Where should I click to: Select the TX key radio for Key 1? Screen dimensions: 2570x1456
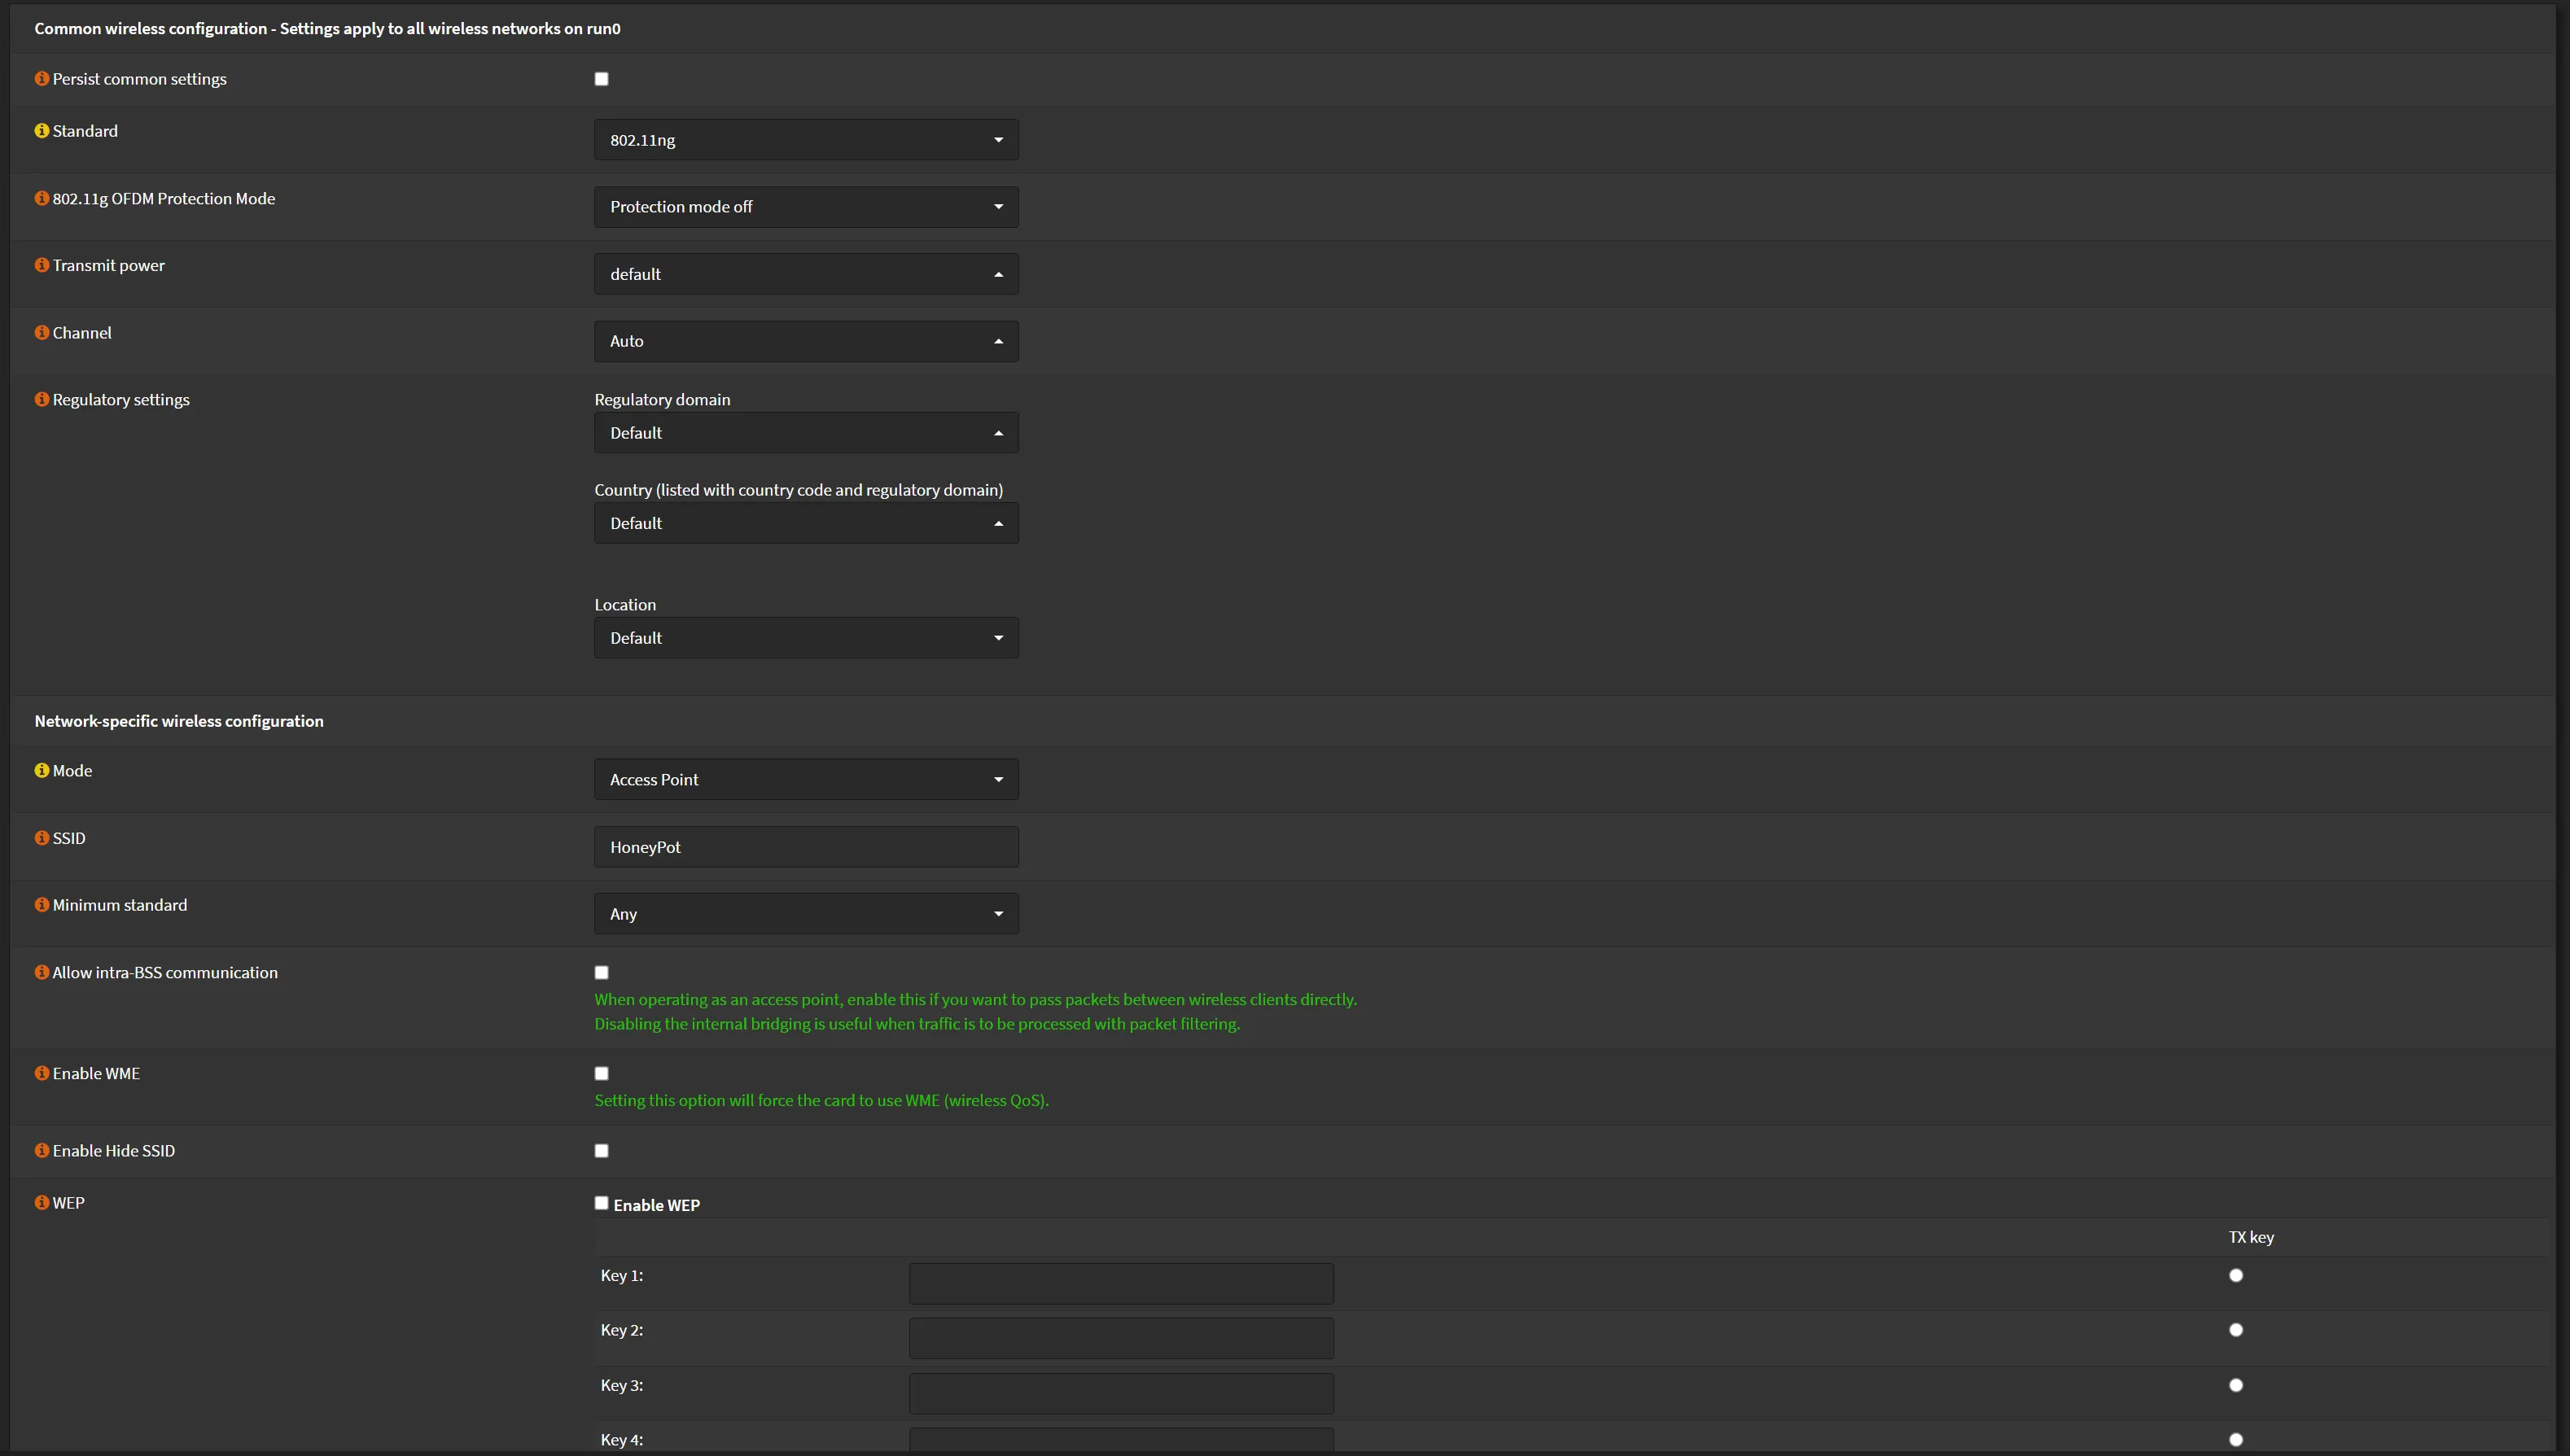(x=2236, y=1275)
